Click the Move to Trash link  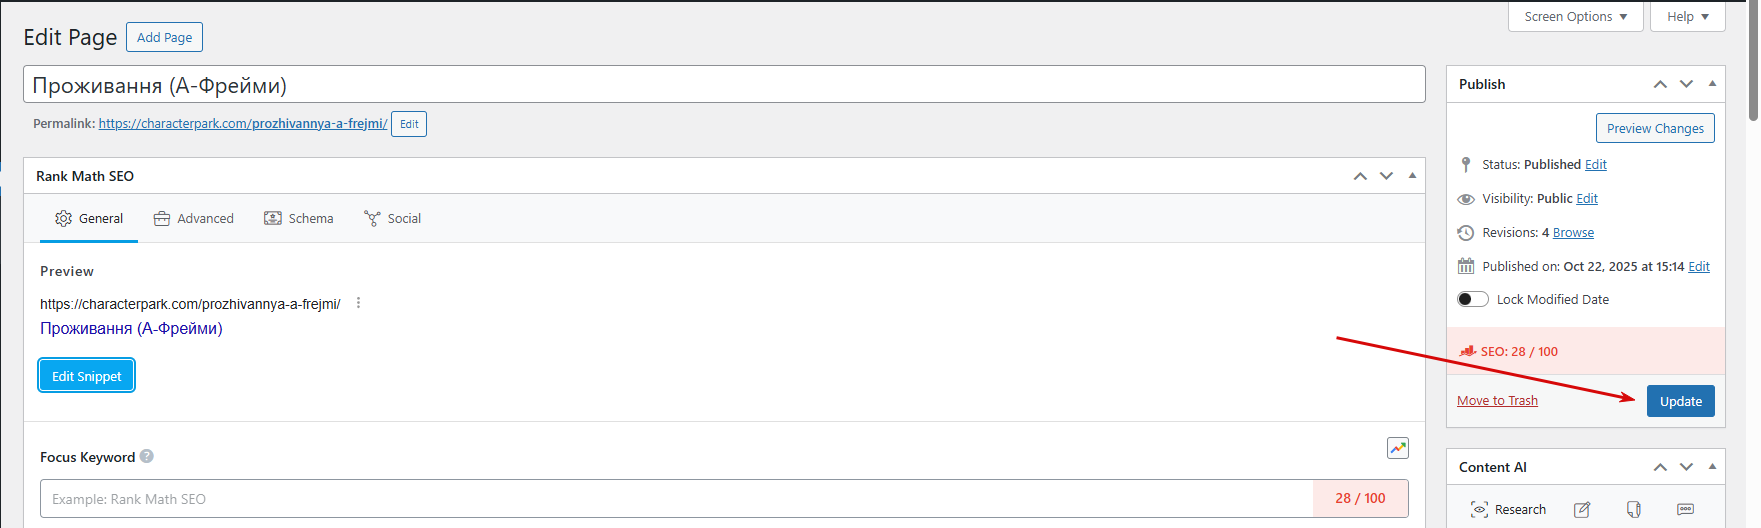[1497, 401]
